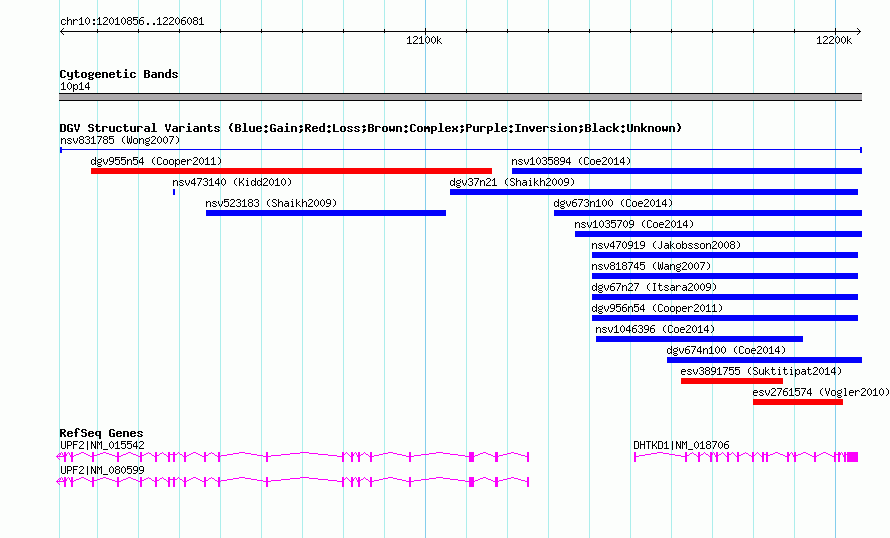Open the nsv470919 (Jakobsson2008) label
The height and width of the screenshot is (538, 890).
coord(666,245)
